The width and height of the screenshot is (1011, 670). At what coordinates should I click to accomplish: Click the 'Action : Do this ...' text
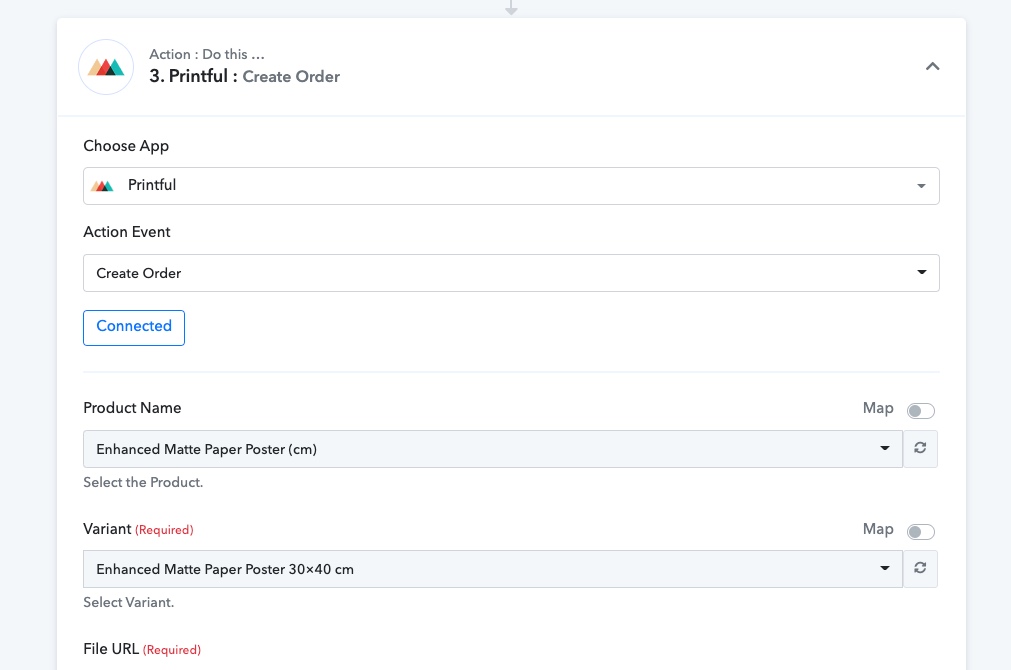pyautogui.click(x=207, y=54)
